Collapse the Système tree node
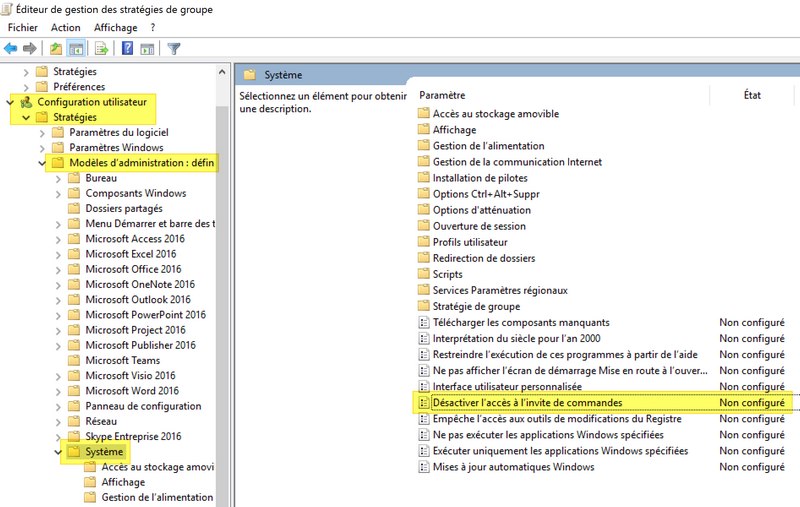The width and height of the screenshot is (800, 507). click(x=58, y=452)
